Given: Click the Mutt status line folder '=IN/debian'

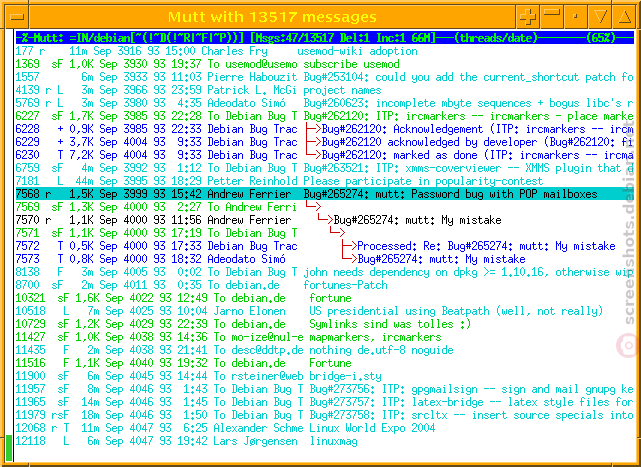Looking at the screenshot, I should point(100,38).
